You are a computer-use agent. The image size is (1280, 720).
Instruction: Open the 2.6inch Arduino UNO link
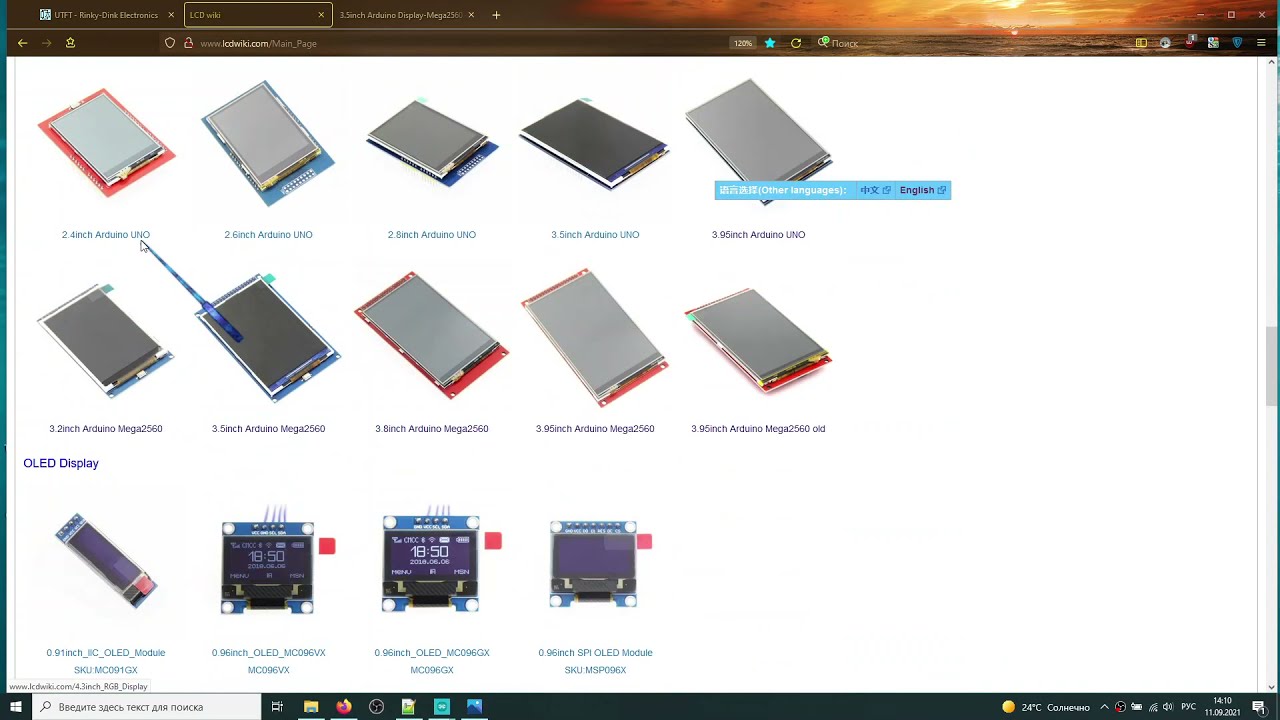tap(268, 235)
